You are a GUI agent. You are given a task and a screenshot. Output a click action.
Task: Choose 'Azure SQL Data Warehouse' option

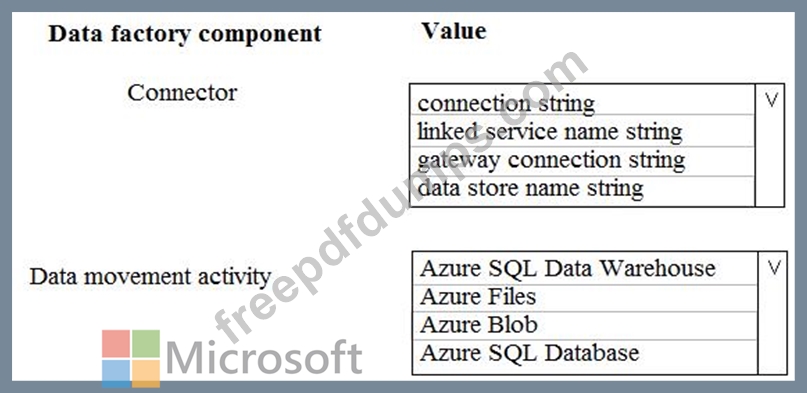[x=585, y=269]
